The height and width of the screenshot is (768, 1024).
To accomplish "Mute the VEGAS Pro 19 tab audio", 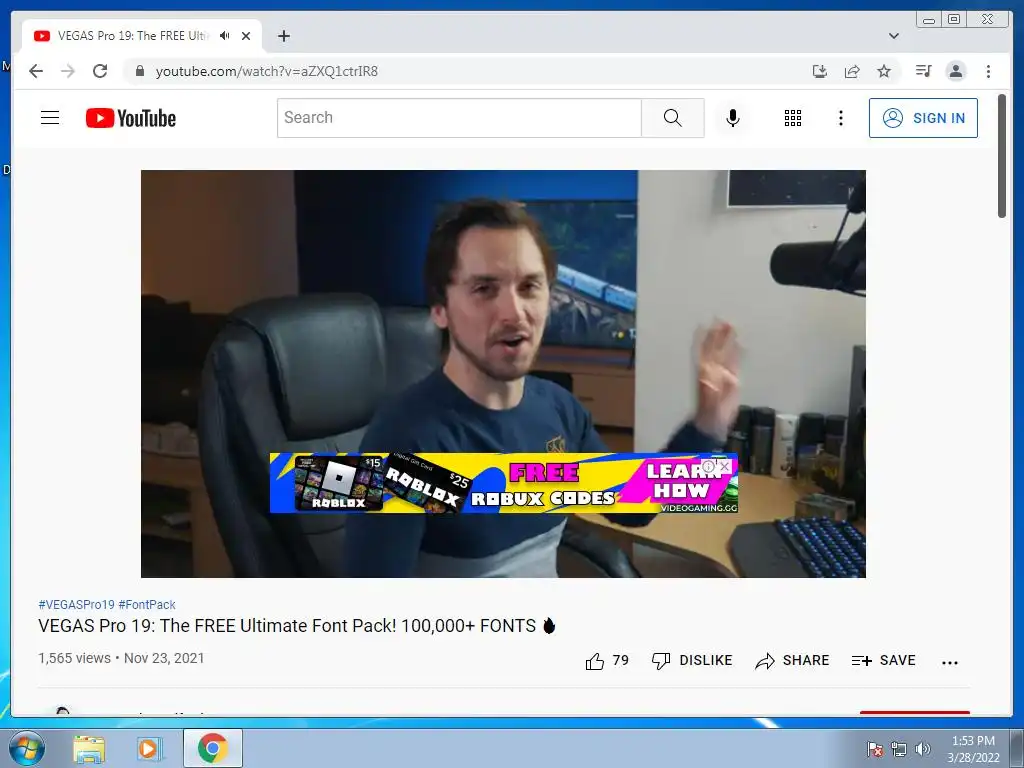I will (x=225, y=36).
